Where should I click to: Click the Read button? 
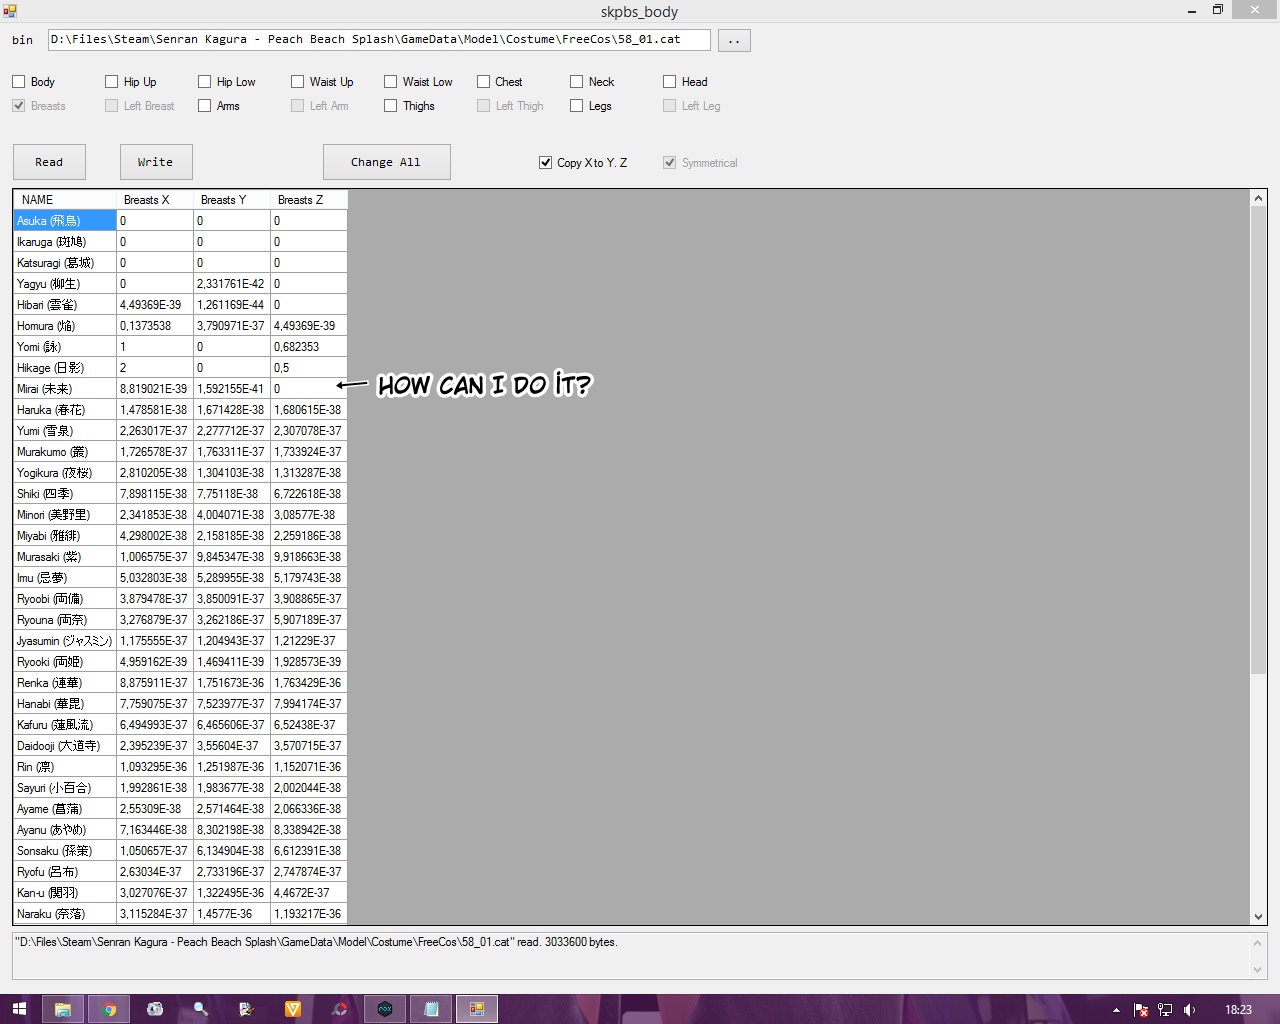(49, 162)
